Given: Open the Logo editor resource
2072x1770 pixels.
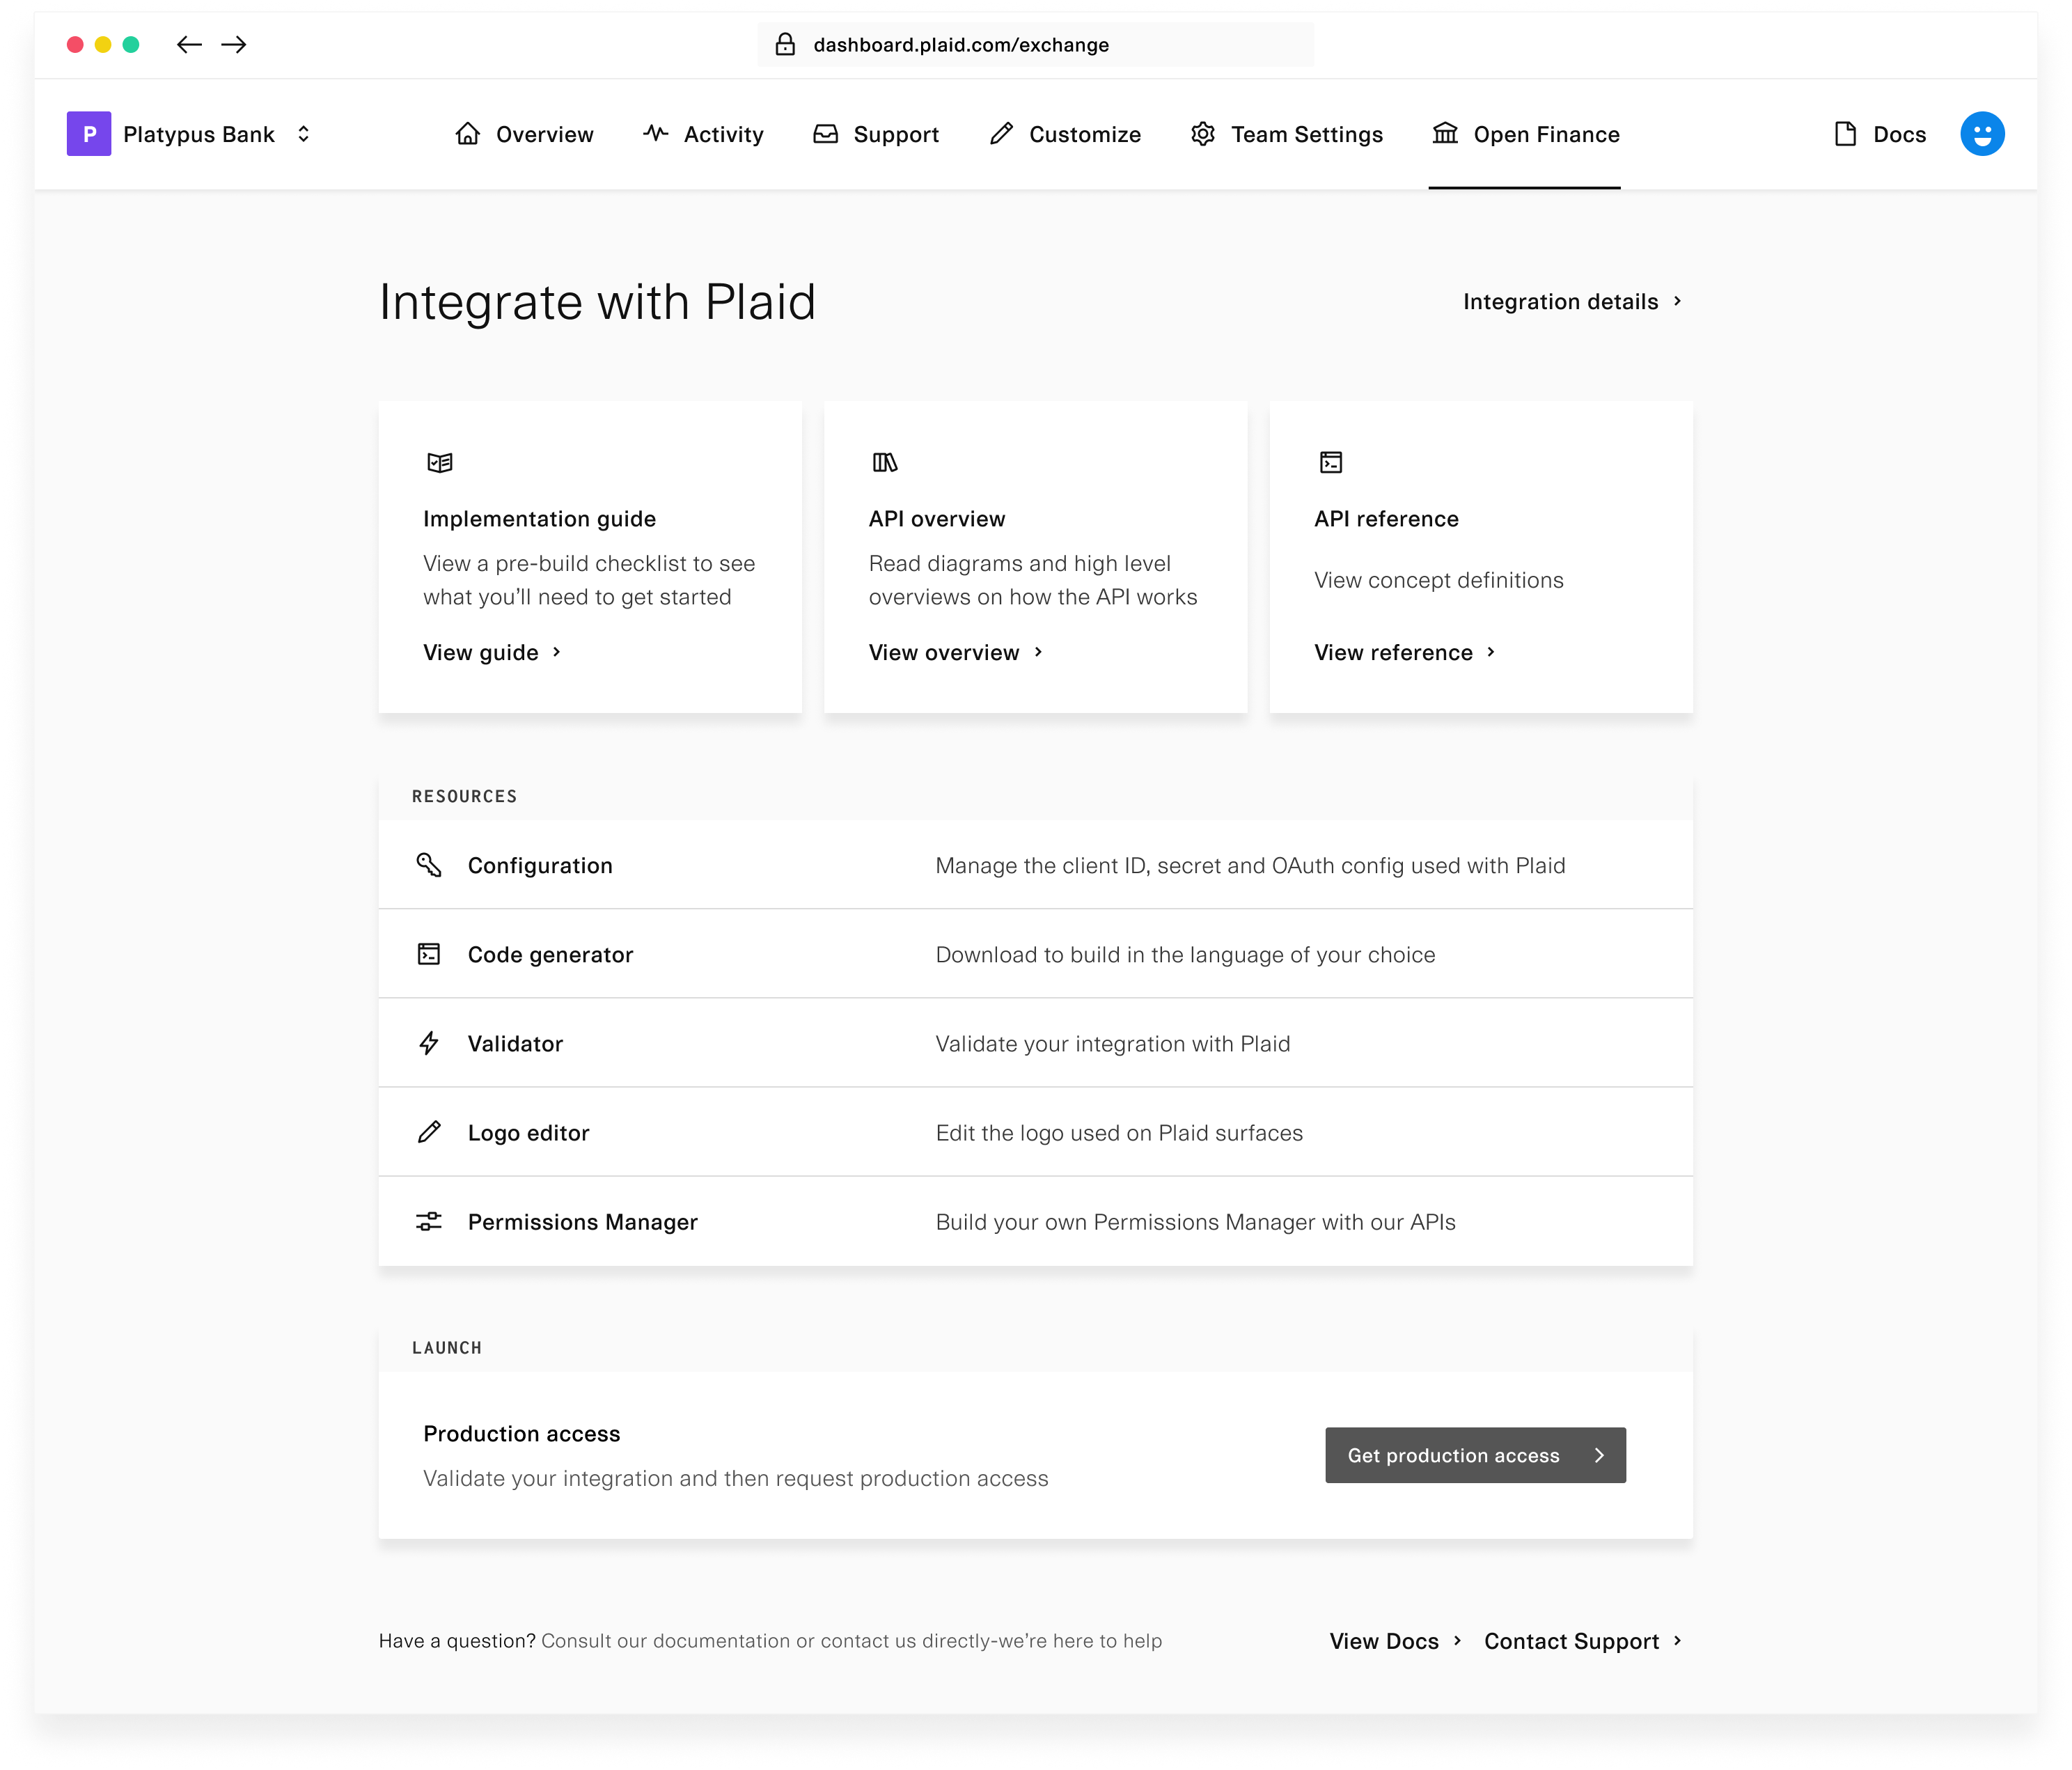Looking at the screenshot, I should [1036, 1132].
